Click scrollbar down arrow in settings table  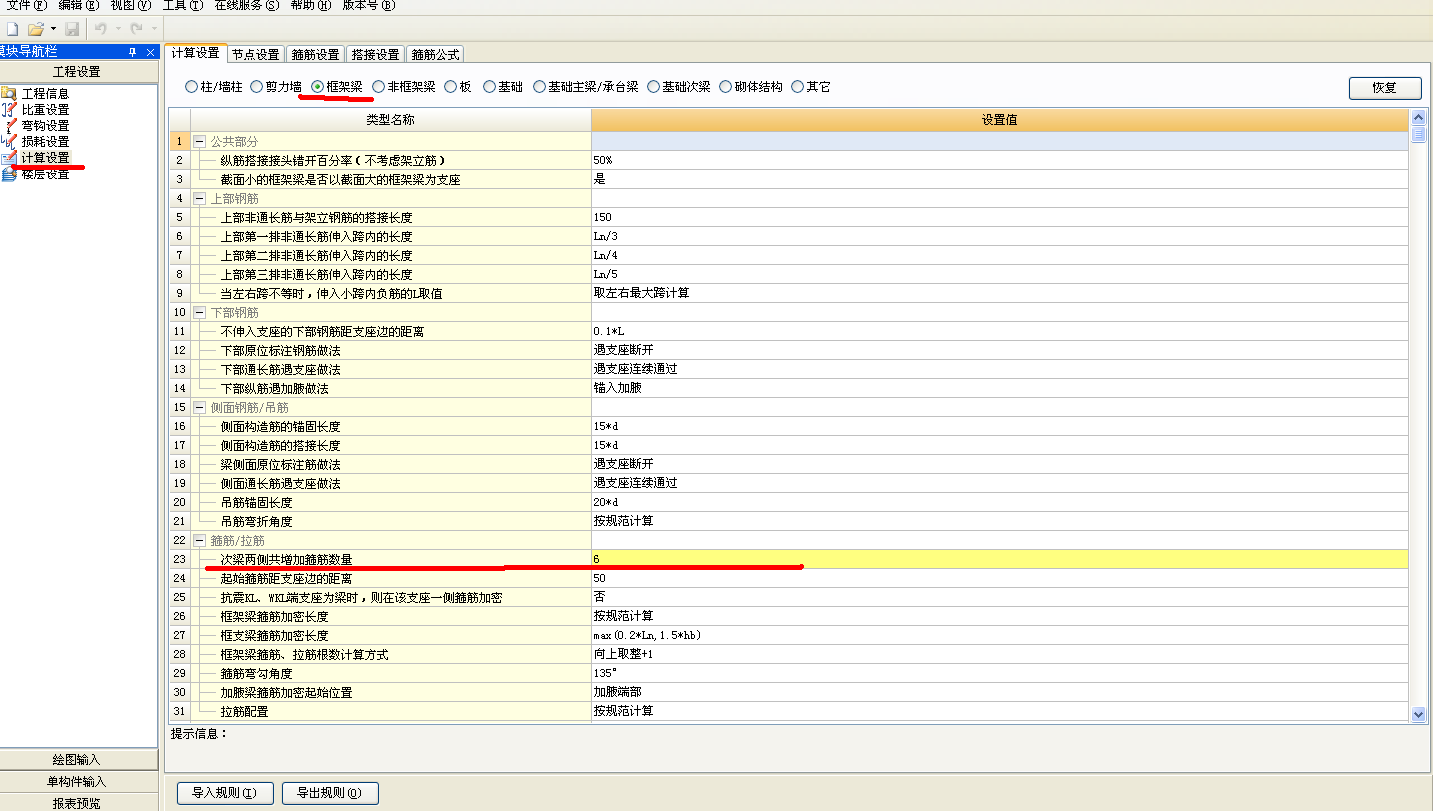click(x=1418, y=714)
